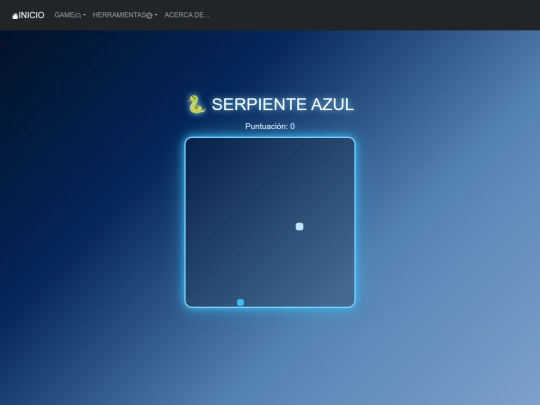Image resolution: width=540 pixels, height=405 pixels.
Task: Open the INICIO home link
Action: [28, 15]
